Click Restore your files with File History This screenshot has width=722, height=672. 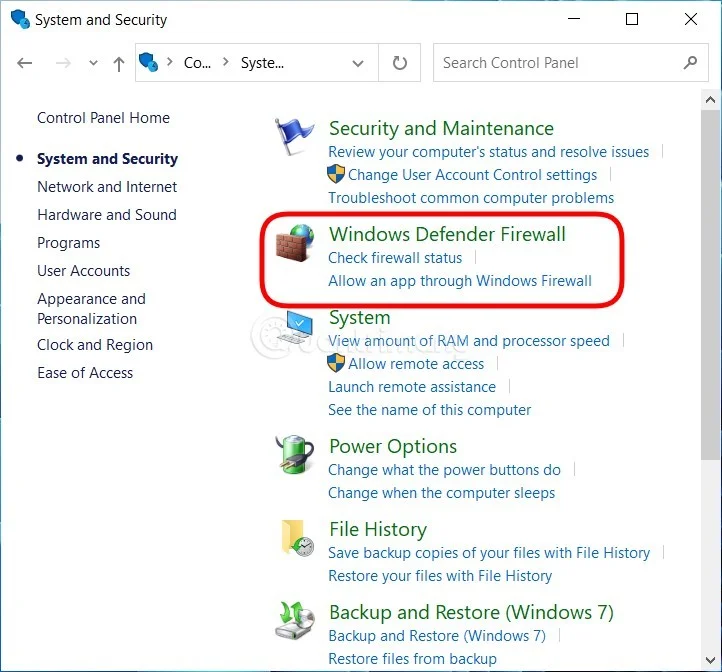pos(440,576)
